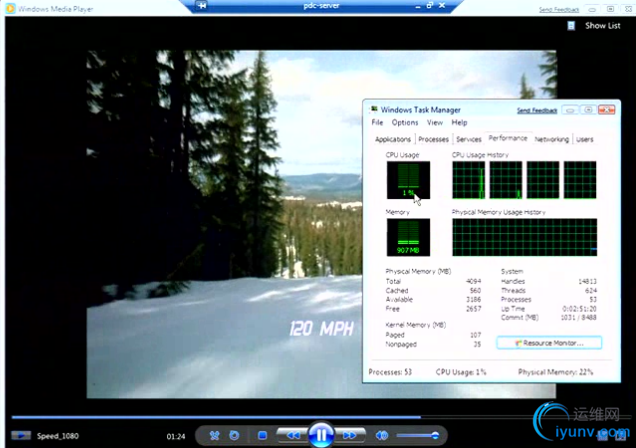The image size is (636, 448).
Task: Click the Memory 907 MB gauge
Action: point(408,237)
